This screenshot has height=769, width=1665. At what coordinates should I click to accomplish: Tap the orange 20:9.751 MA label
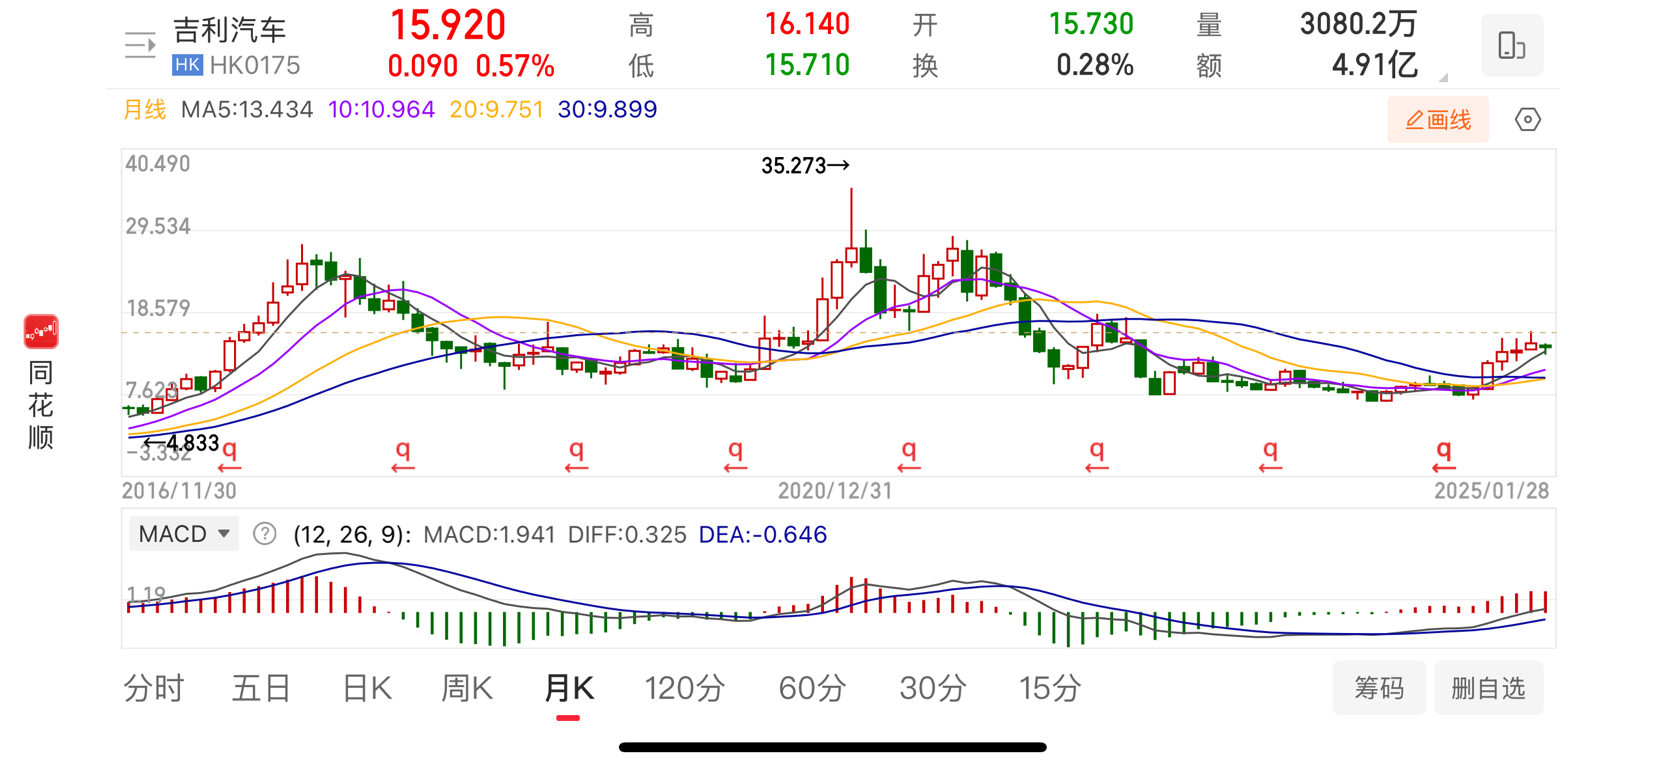(x=496, y=109)
